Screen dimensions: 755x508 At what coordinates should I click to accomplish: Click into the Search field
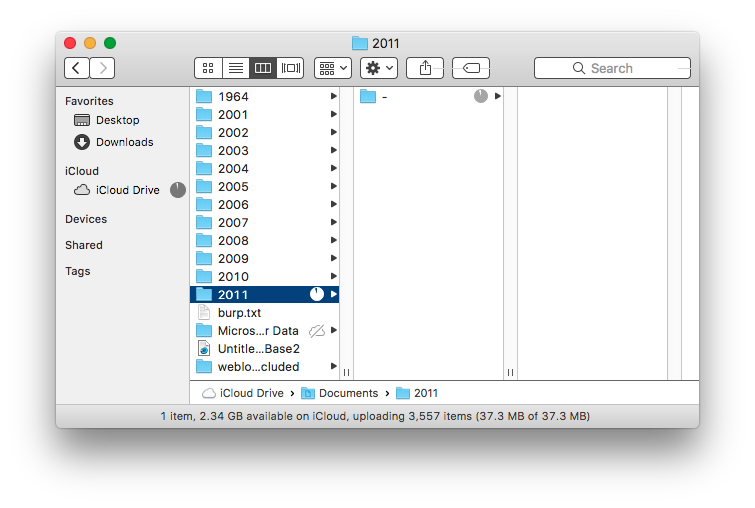coord(612,68)
